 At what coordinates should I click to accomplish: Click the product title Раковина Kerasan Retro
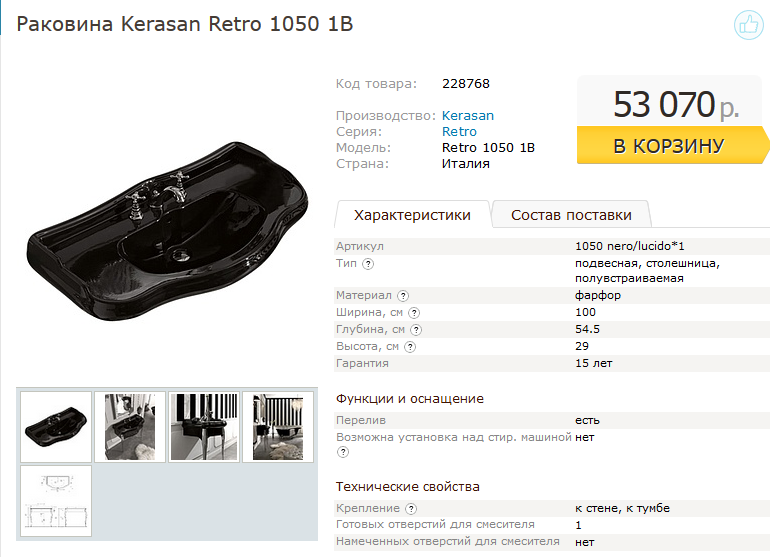click(x=185, y=24)
